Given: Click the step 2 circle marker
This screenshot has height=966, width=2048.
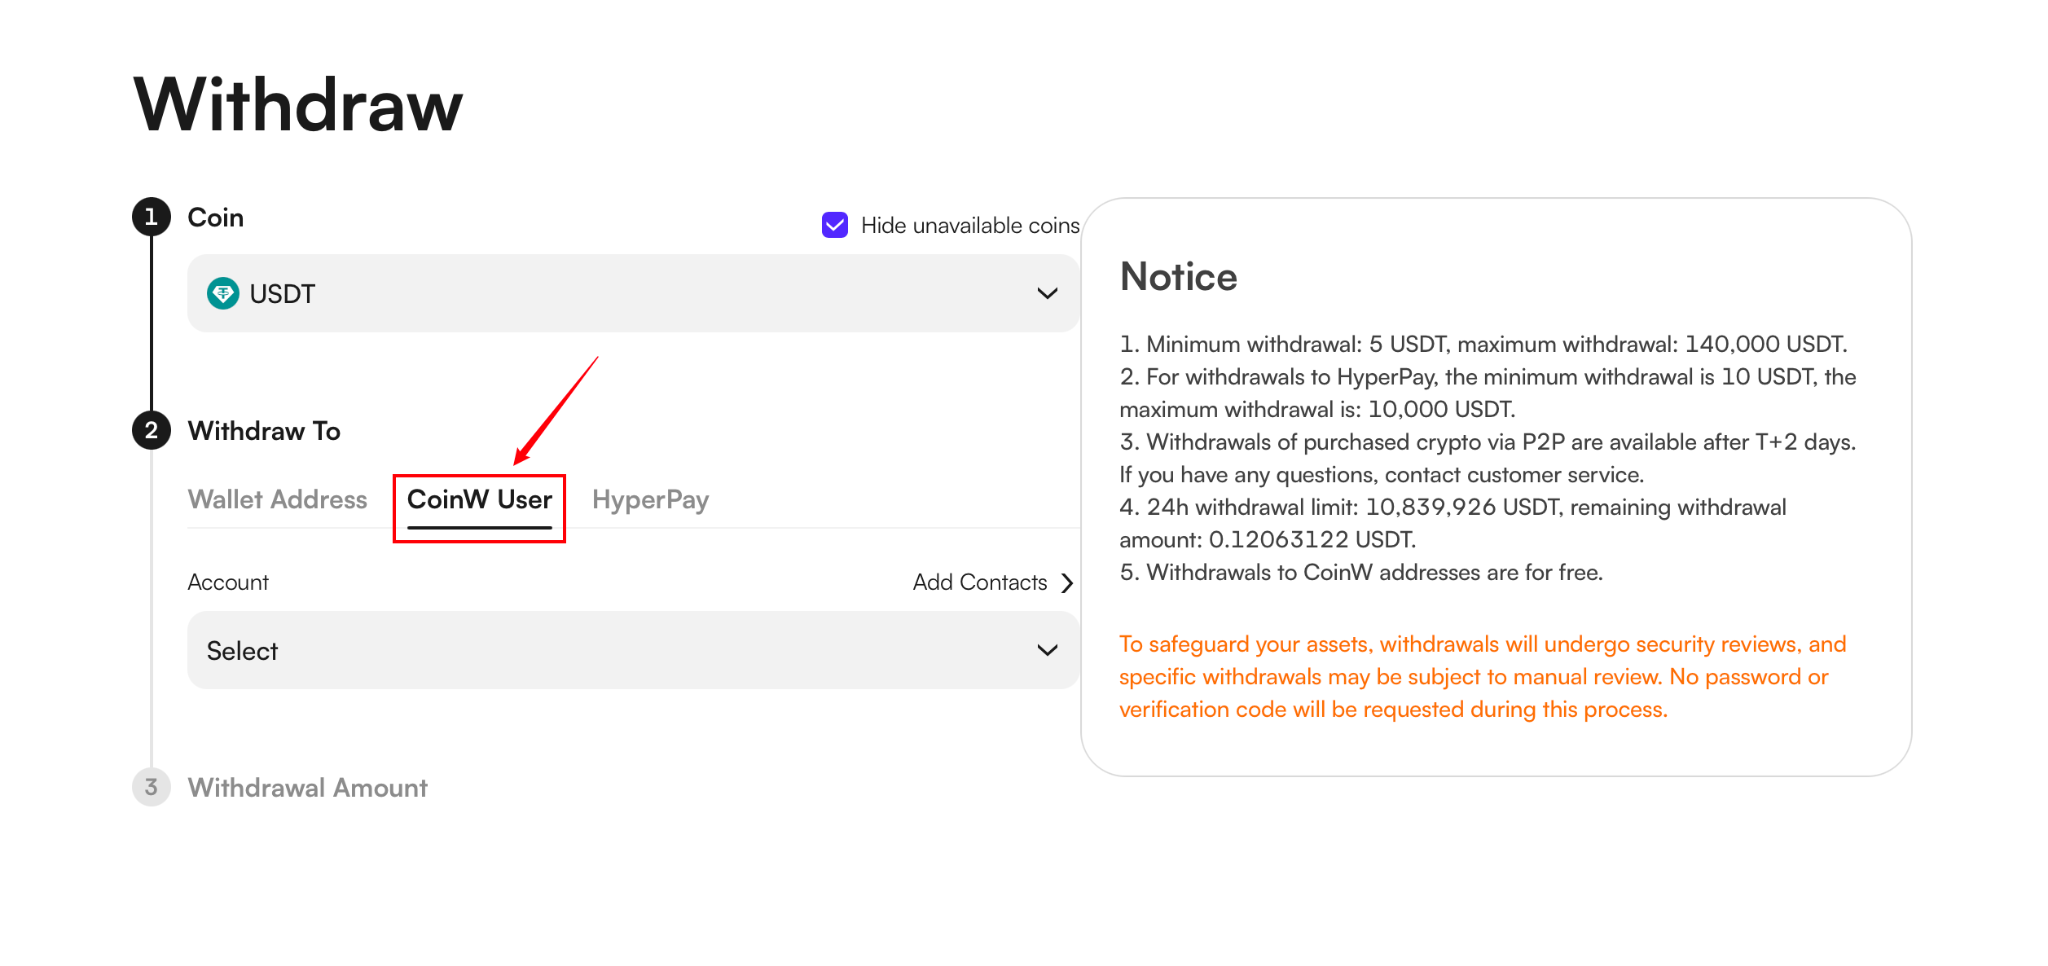Looking at the screenshot, I should (151, 431).
